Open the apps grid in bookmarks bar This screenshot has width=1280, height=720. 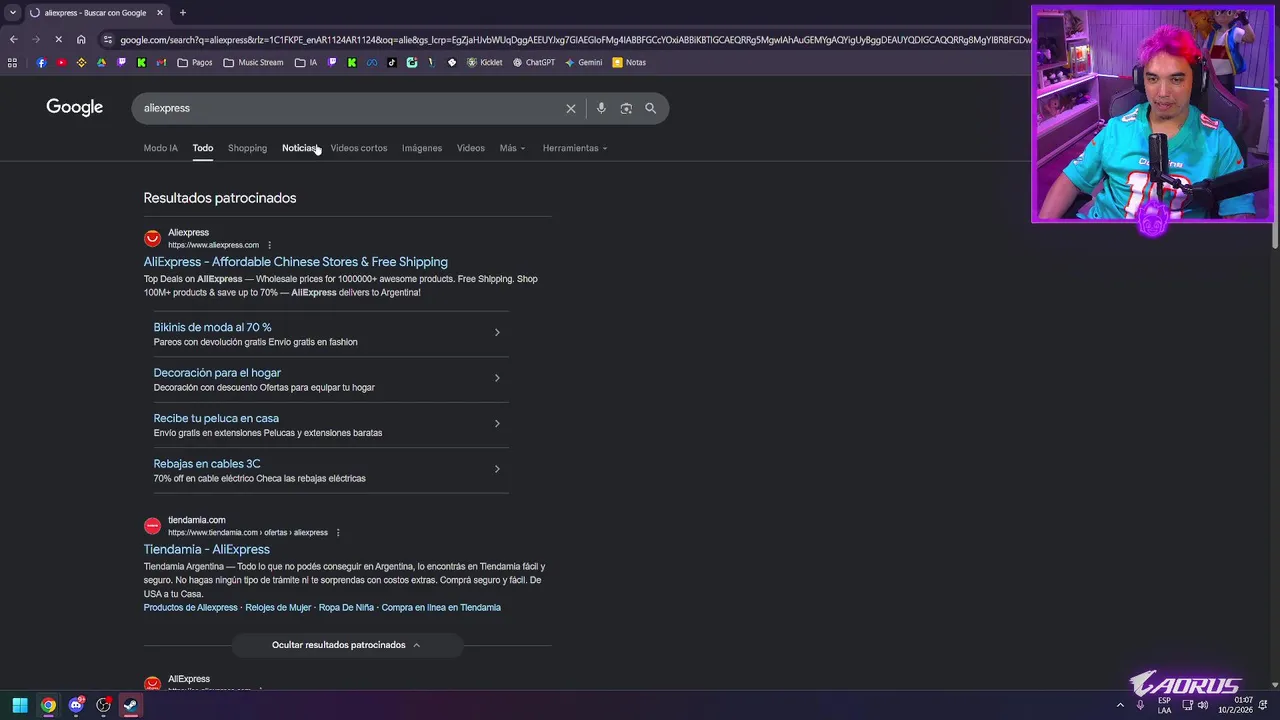click(x=12, y=62)
